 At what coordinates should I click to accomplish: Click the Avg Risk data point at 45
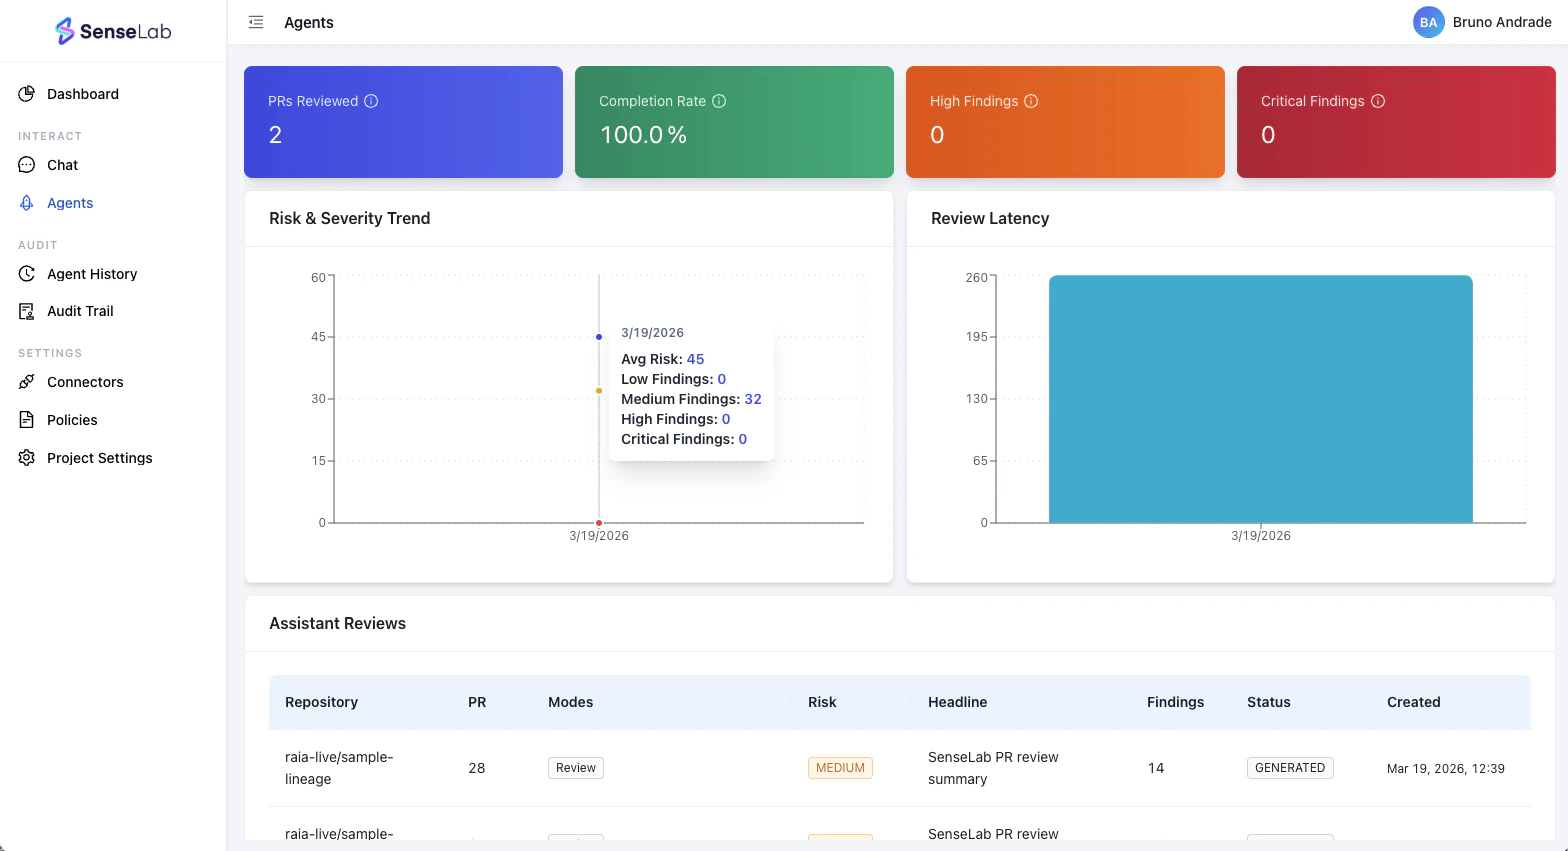599,337
